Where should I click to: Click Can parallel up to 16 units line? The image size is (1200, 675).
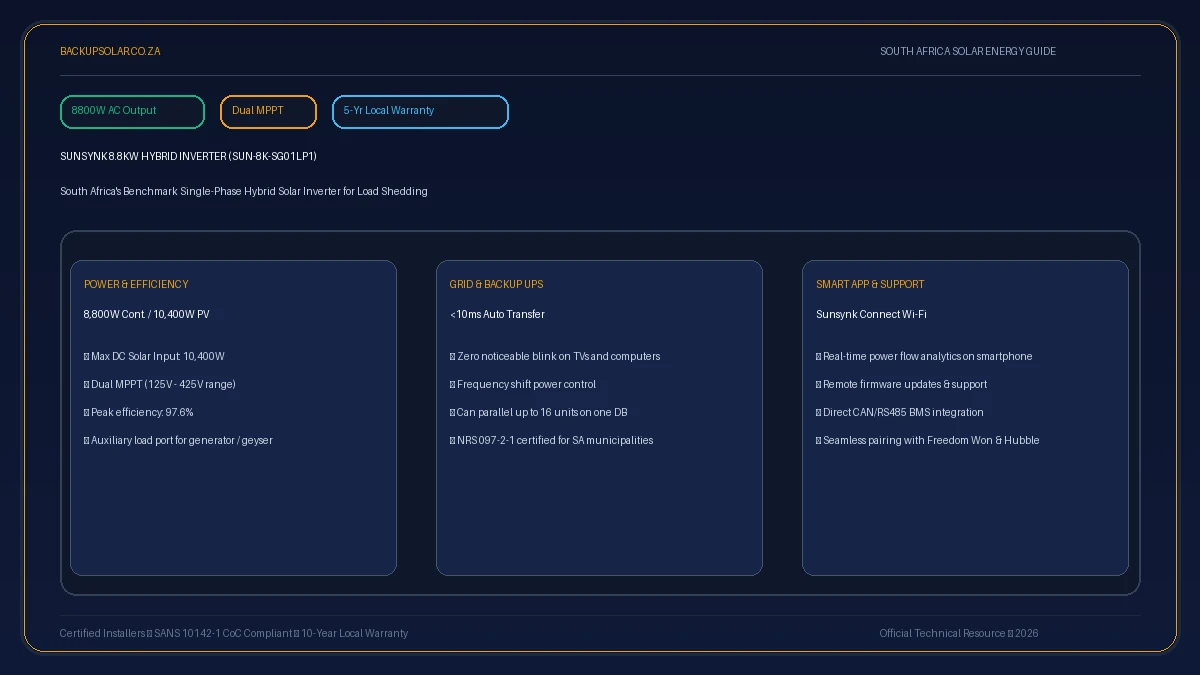click(x=539, y=413)
